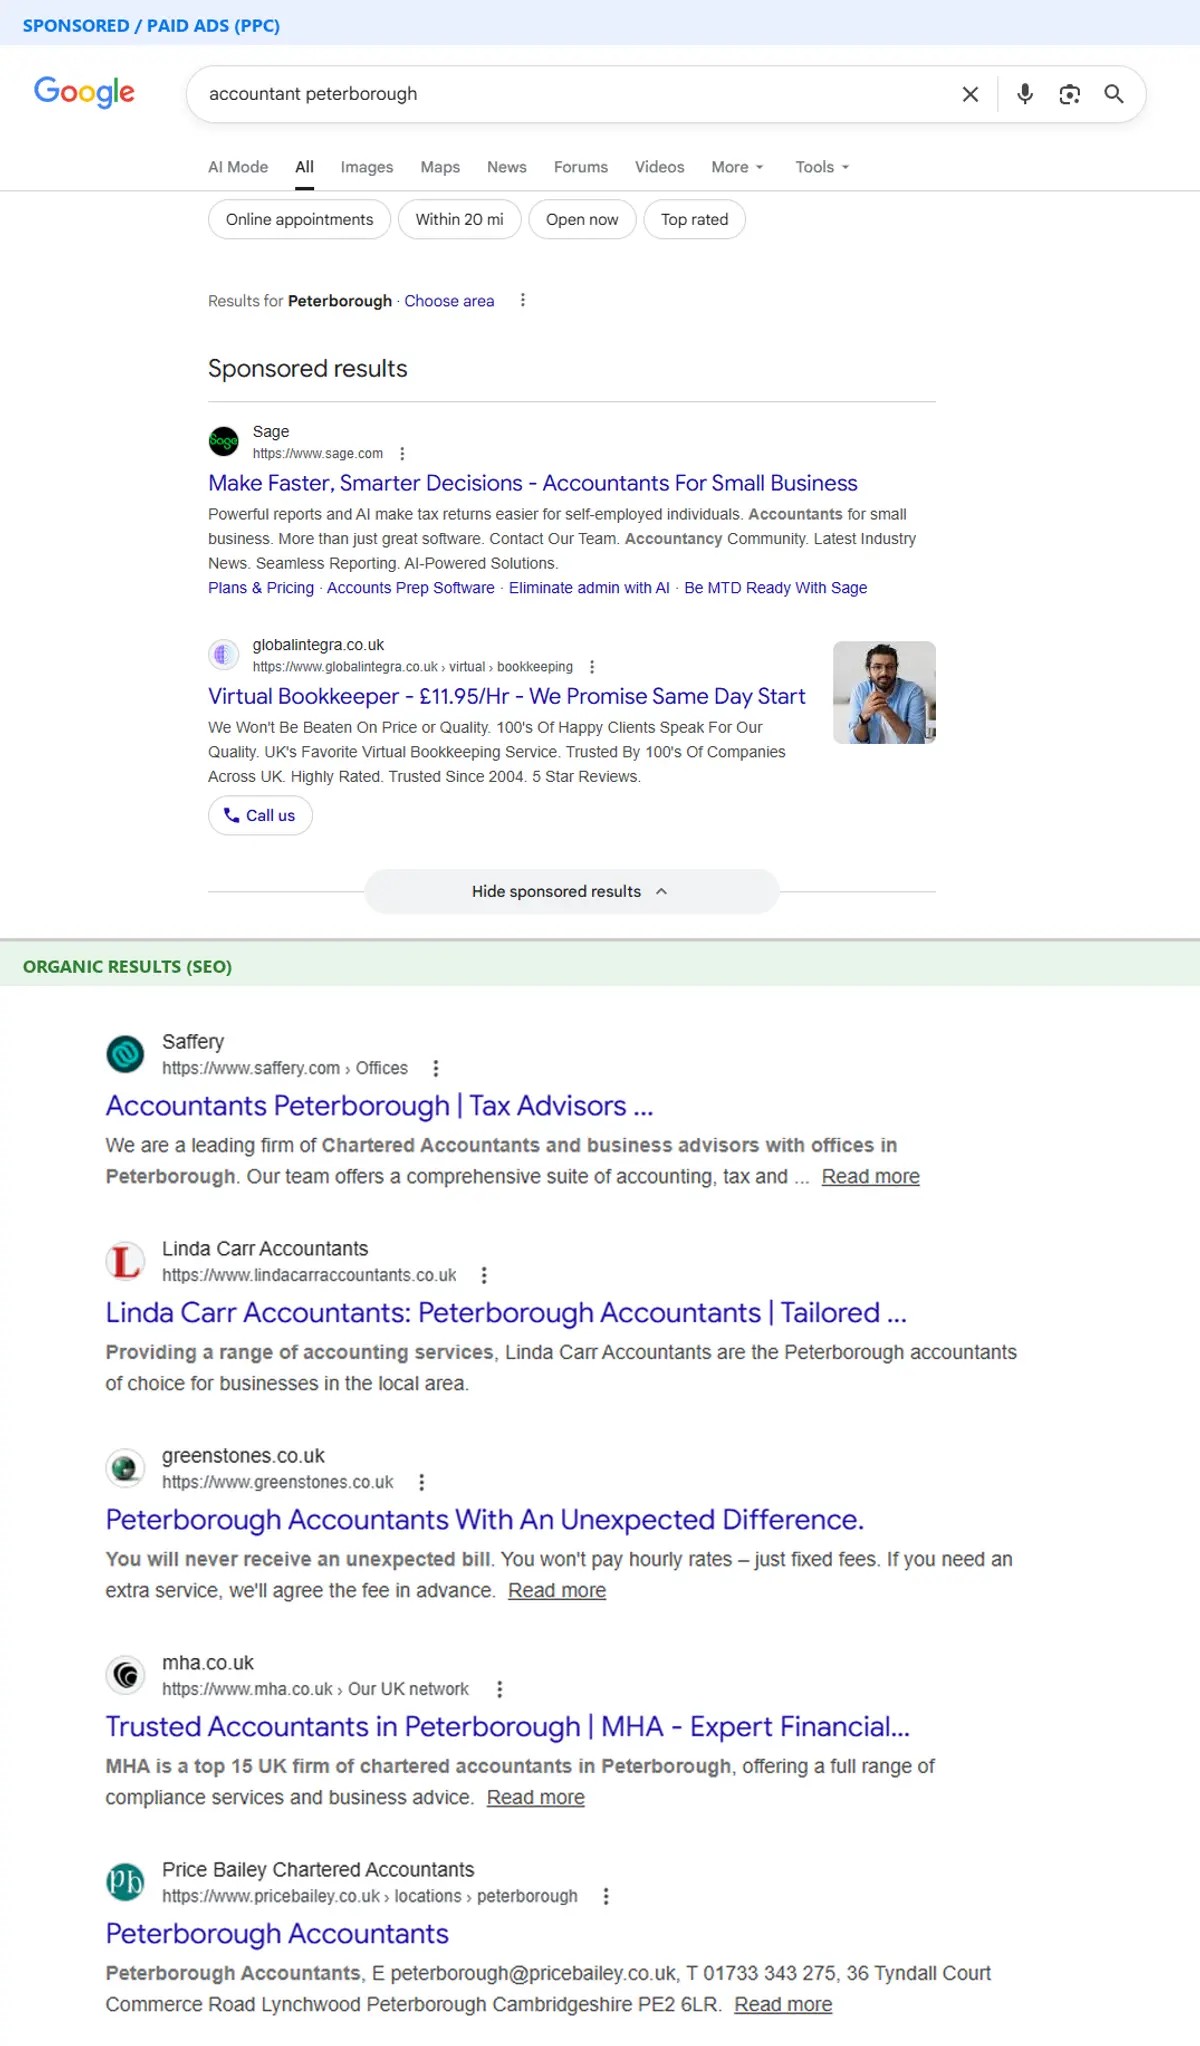Open Accounts Prep Software sitelink

point(411,588)
